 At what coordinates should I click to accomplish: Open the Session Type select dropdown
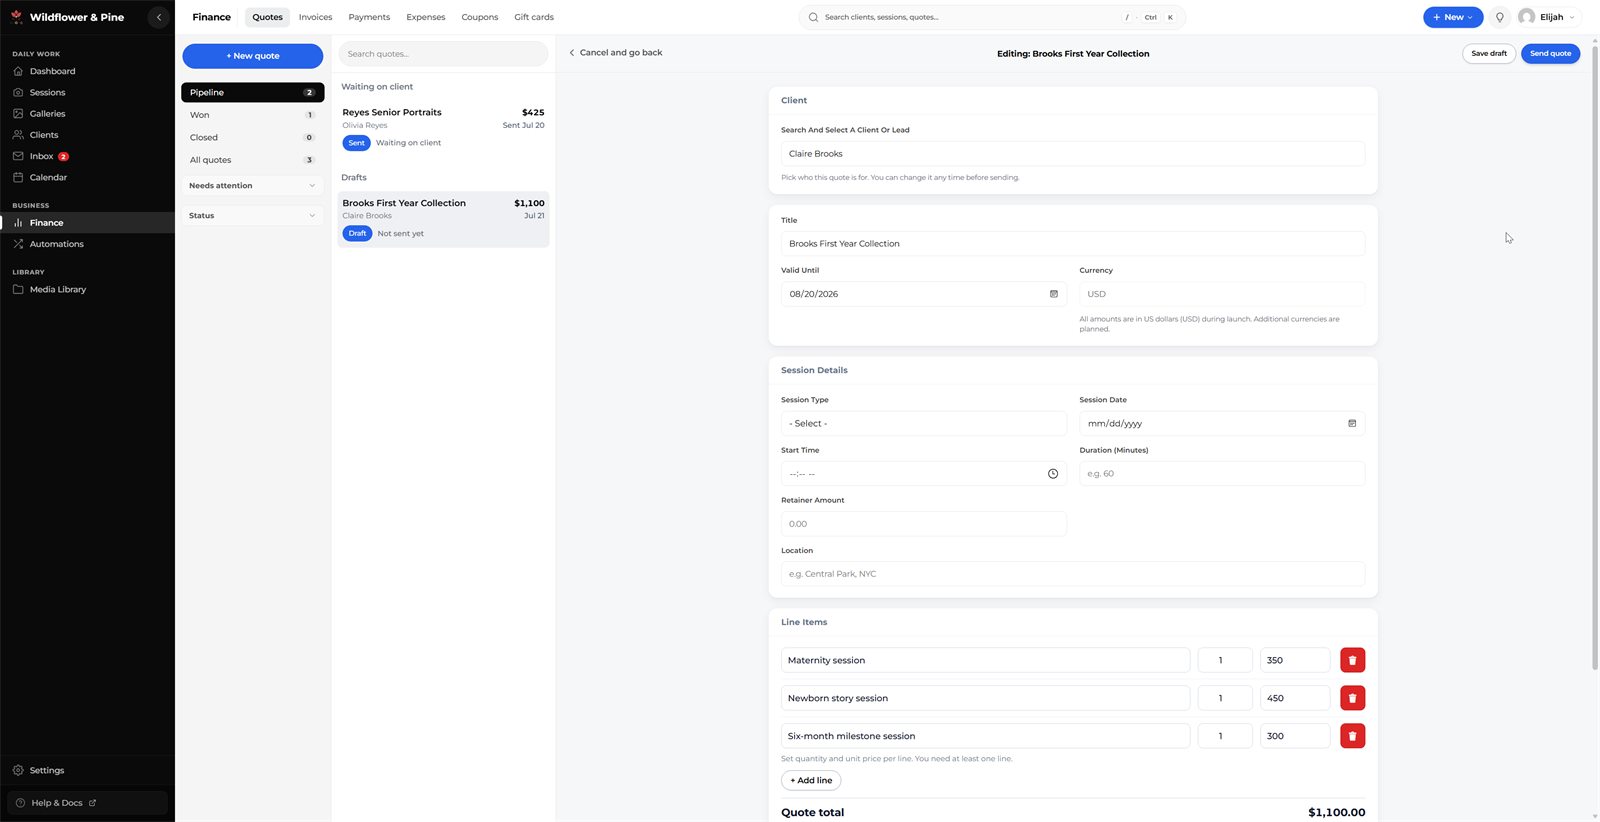click(x=923, y=424)
